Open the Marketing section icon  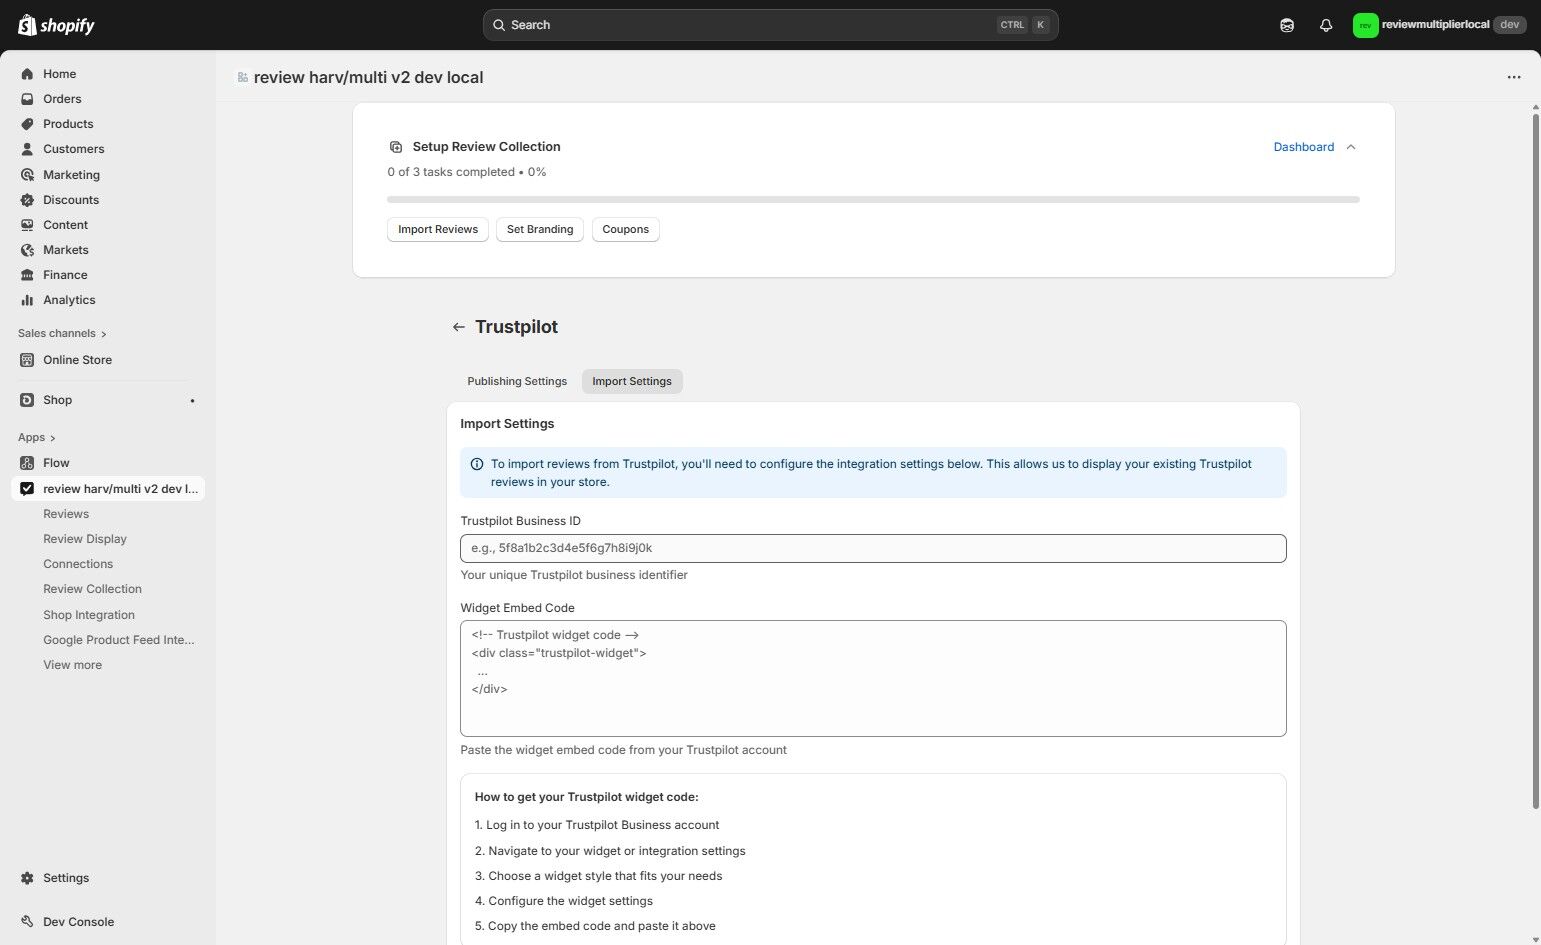point(27,174)
